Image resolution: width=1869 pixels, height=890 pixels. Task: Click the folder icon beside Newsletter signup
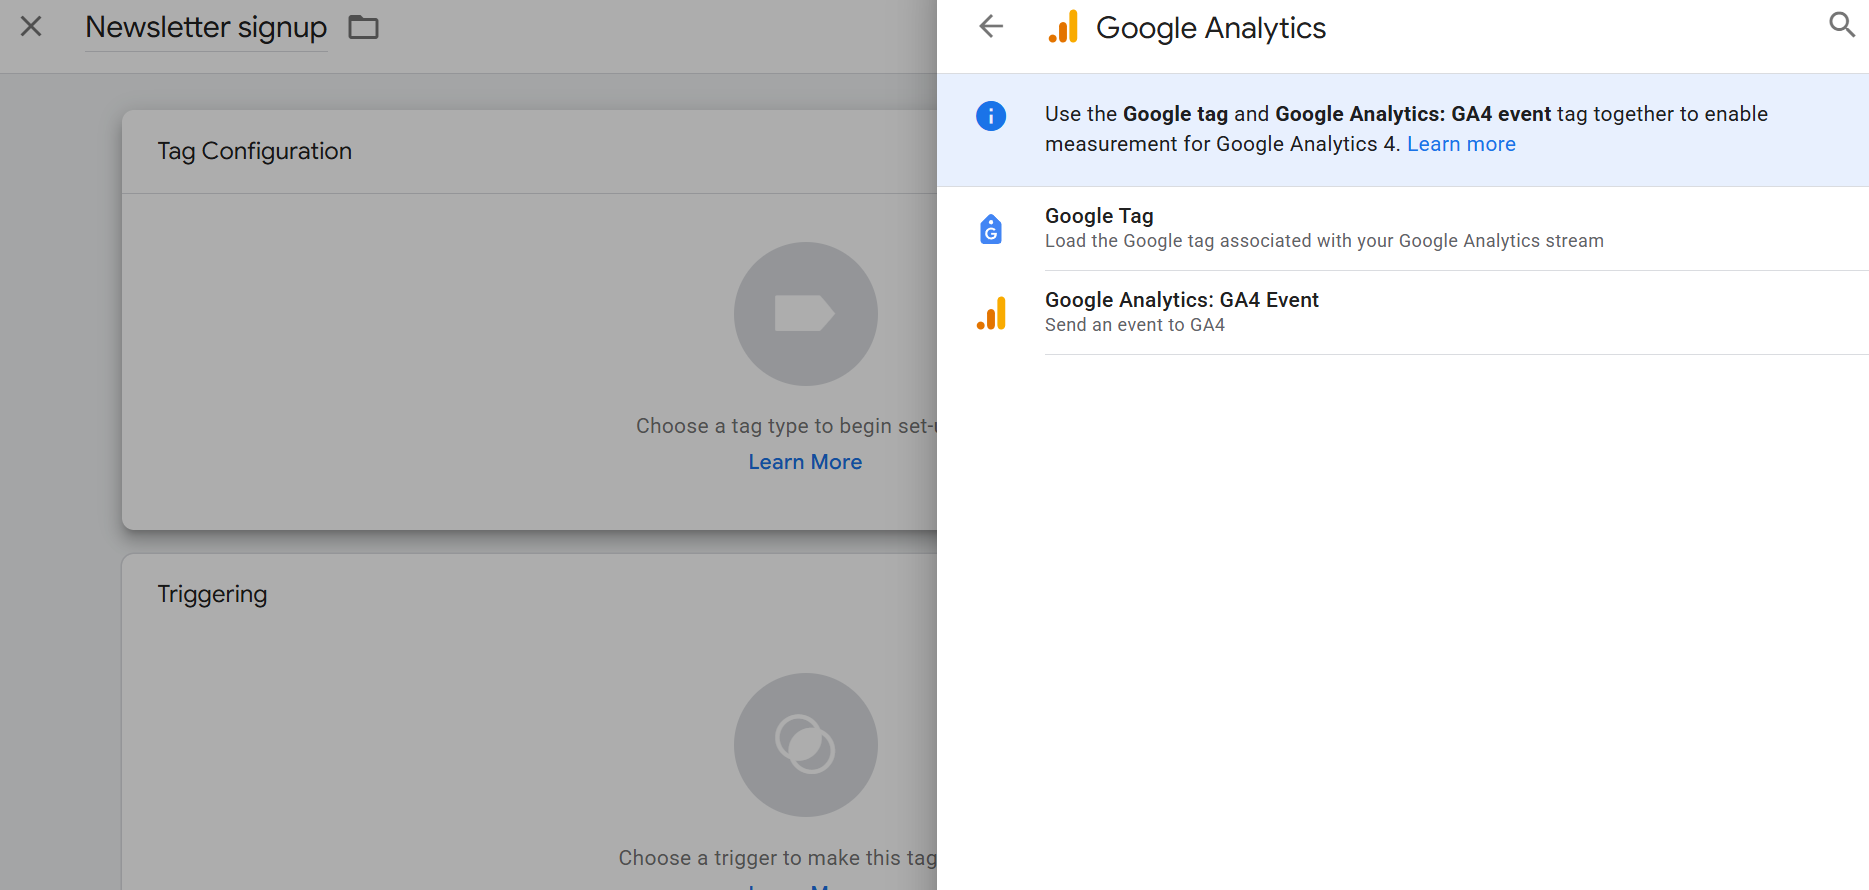click(x=363, y=27)
